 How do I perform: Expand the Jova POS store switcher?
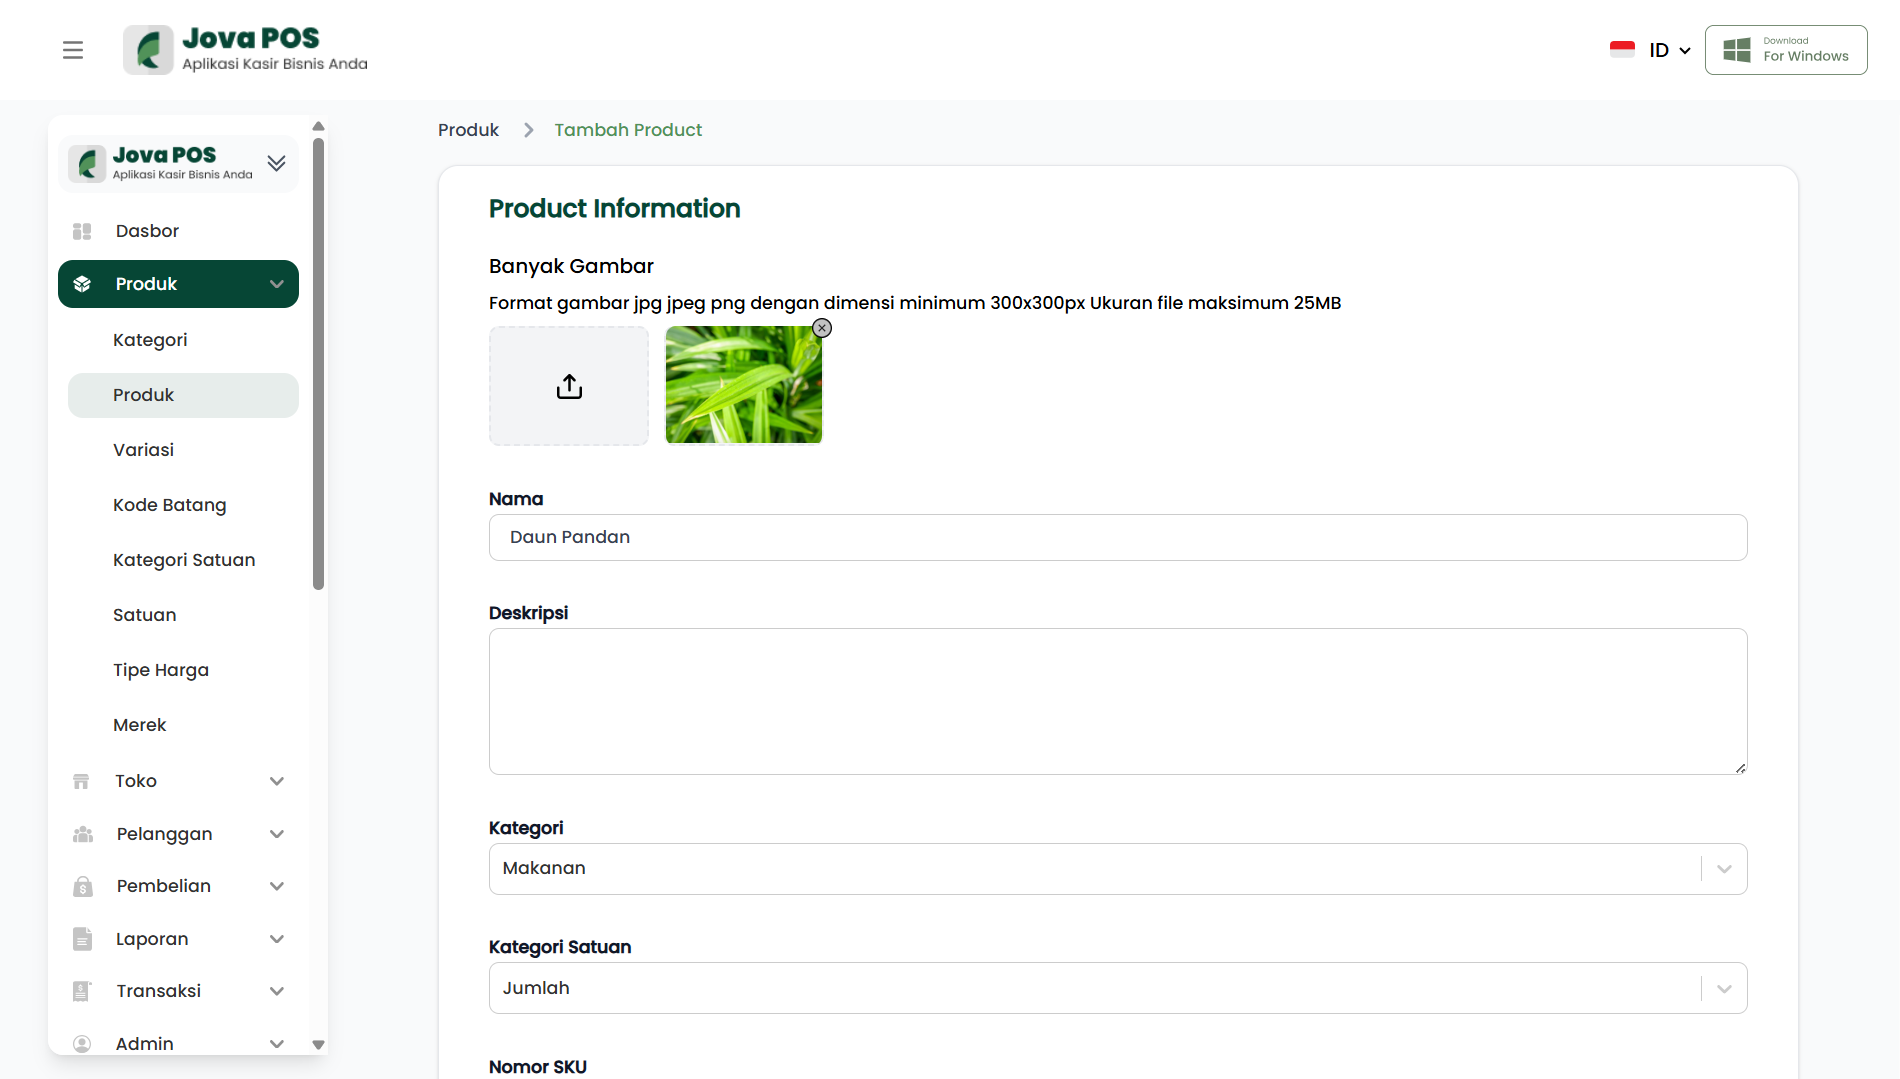(x=277, y=163)
